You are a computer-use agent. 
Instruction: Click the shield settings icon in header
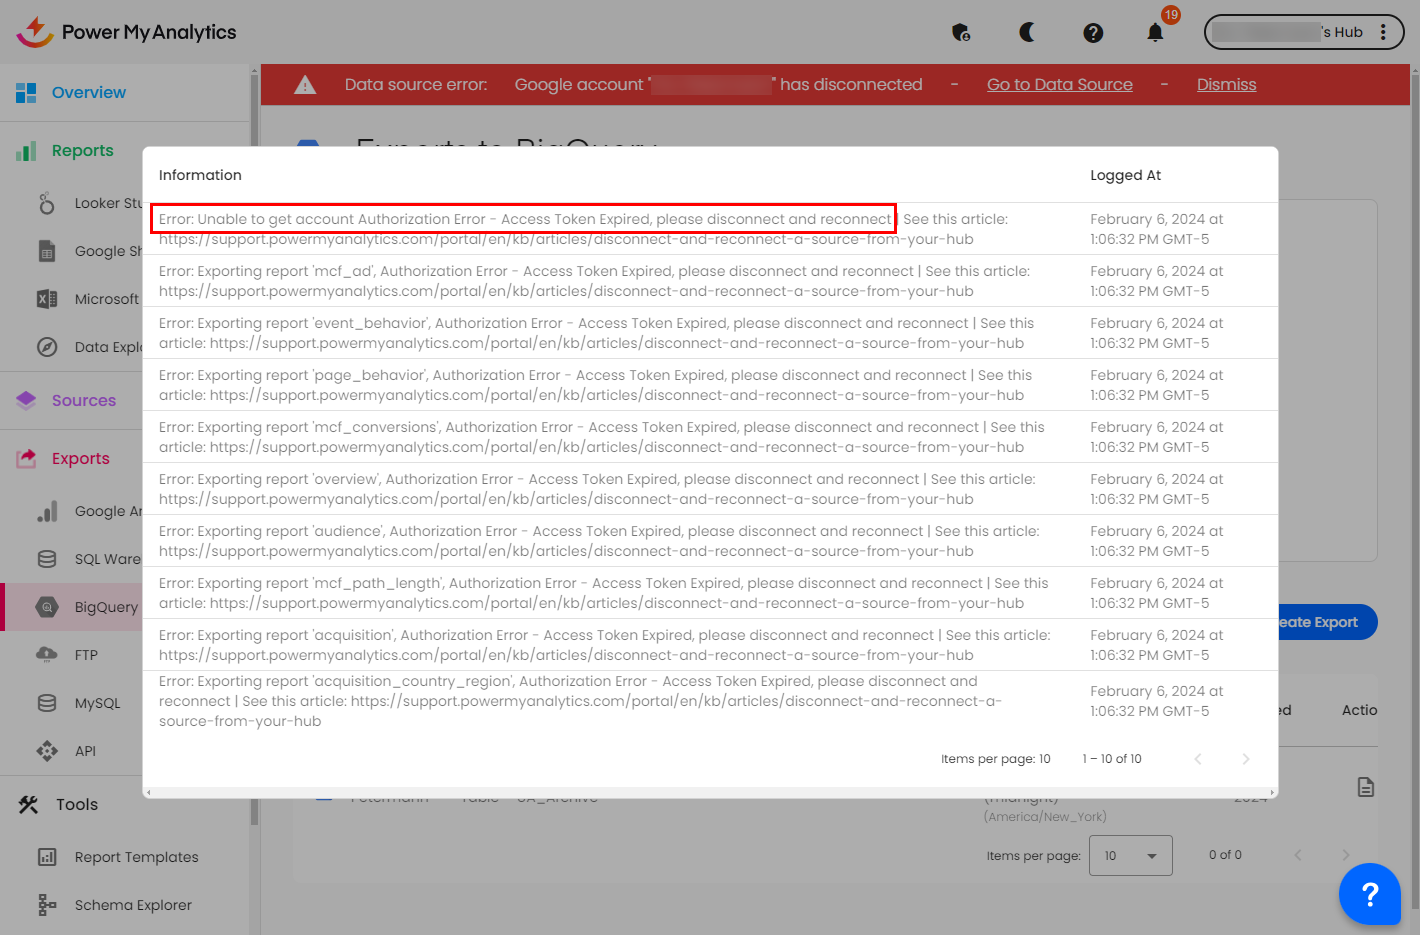coord(961,33)
